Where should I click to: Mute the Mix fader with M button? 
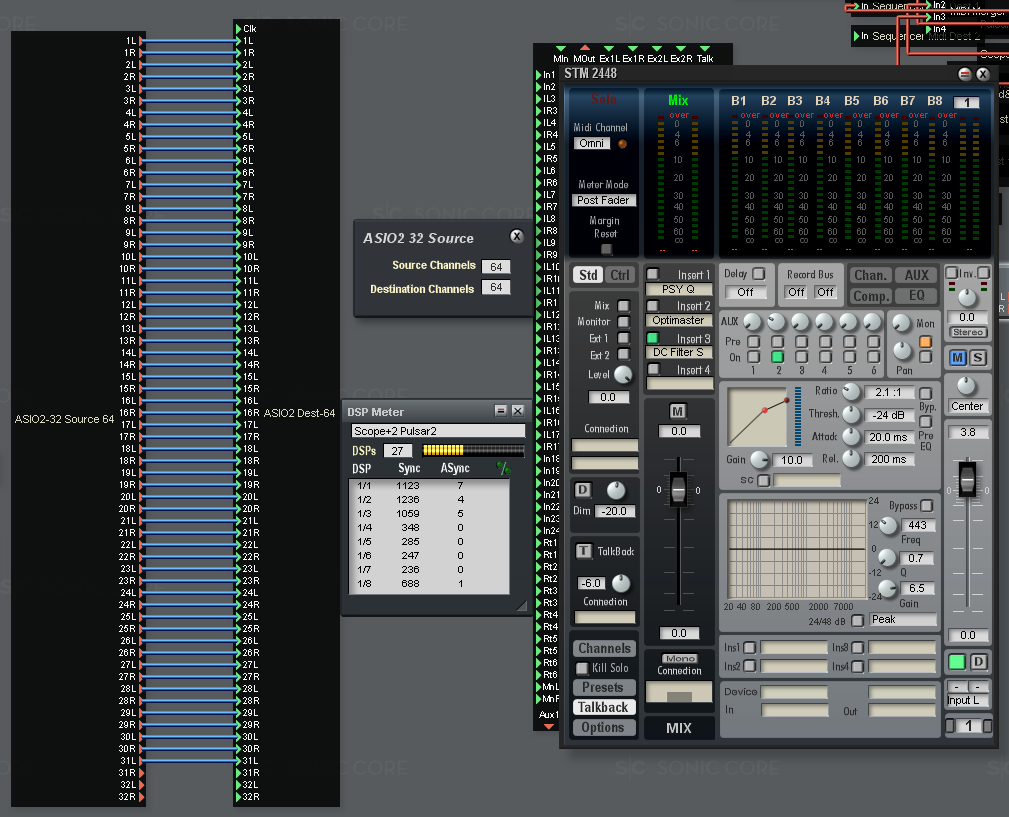[x=678, y=411]
